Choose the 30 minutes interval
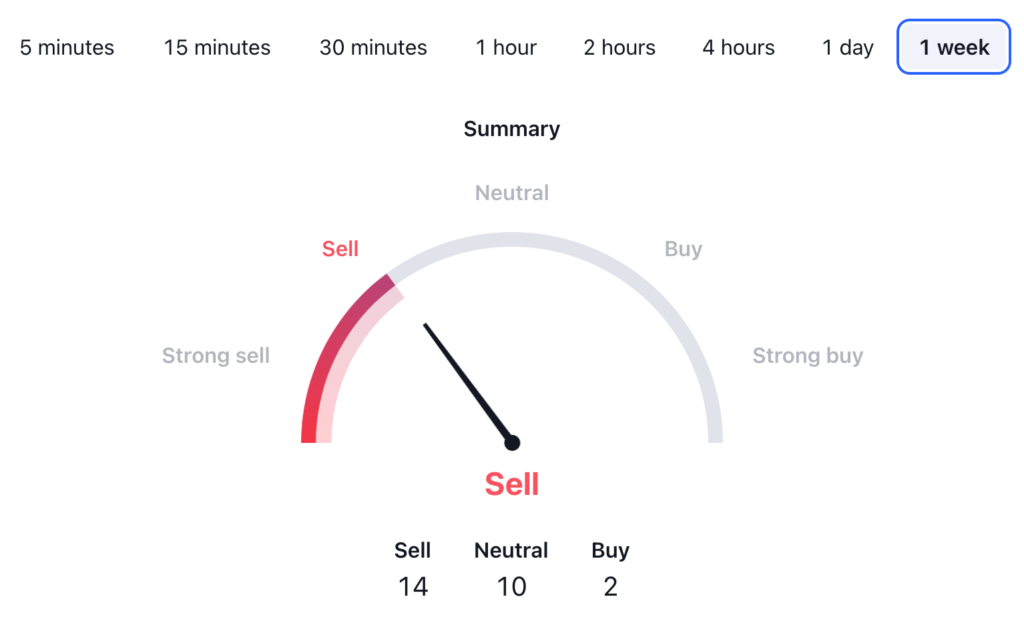Image resolution: width=1024 pixels, height=631 pixels. (373, 47)
